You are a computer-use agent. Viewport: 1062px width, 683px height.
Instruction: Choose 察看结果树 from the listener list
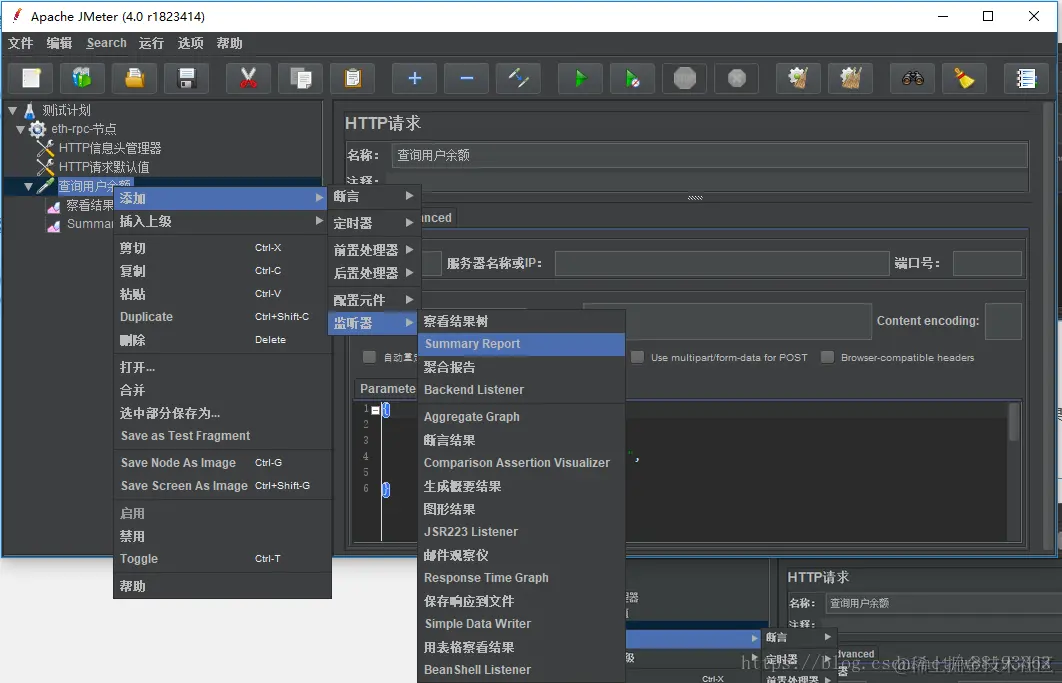(x=521, y=321)
